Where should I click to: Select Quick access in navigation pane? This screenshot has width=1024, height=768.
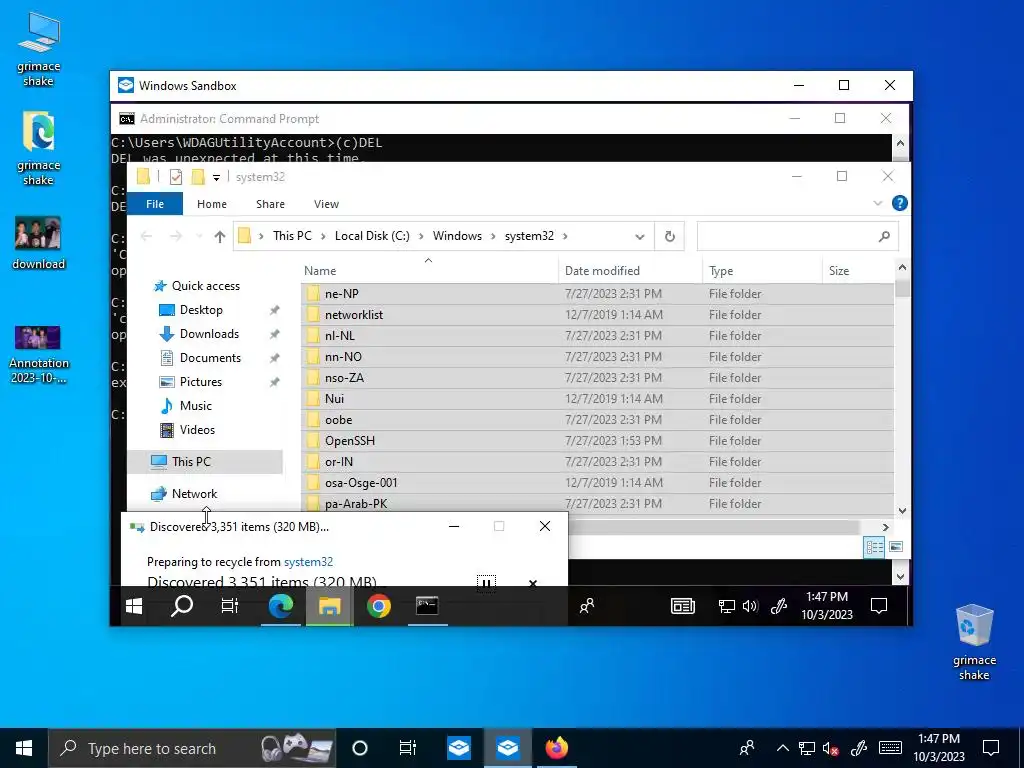206,285
